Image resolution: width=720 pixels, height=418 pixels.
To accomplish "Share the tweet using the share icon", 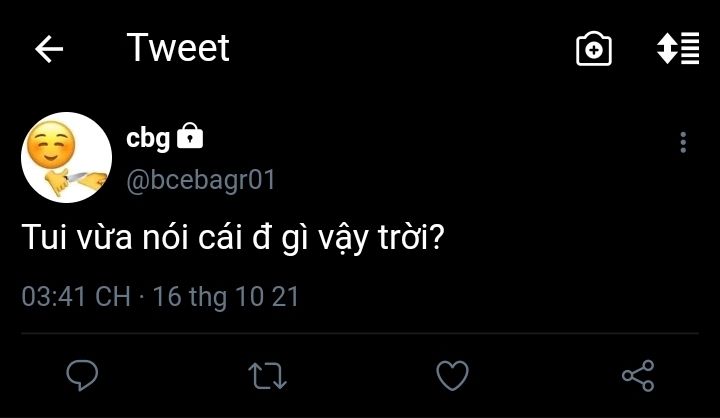I will point(637,375).
